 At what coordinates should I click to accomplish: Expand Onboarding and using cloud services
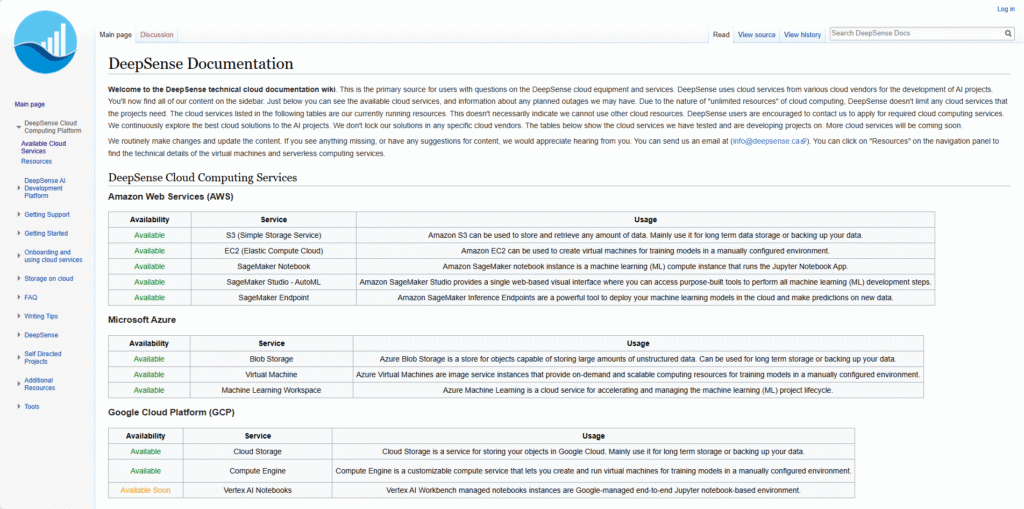(18, 256)
